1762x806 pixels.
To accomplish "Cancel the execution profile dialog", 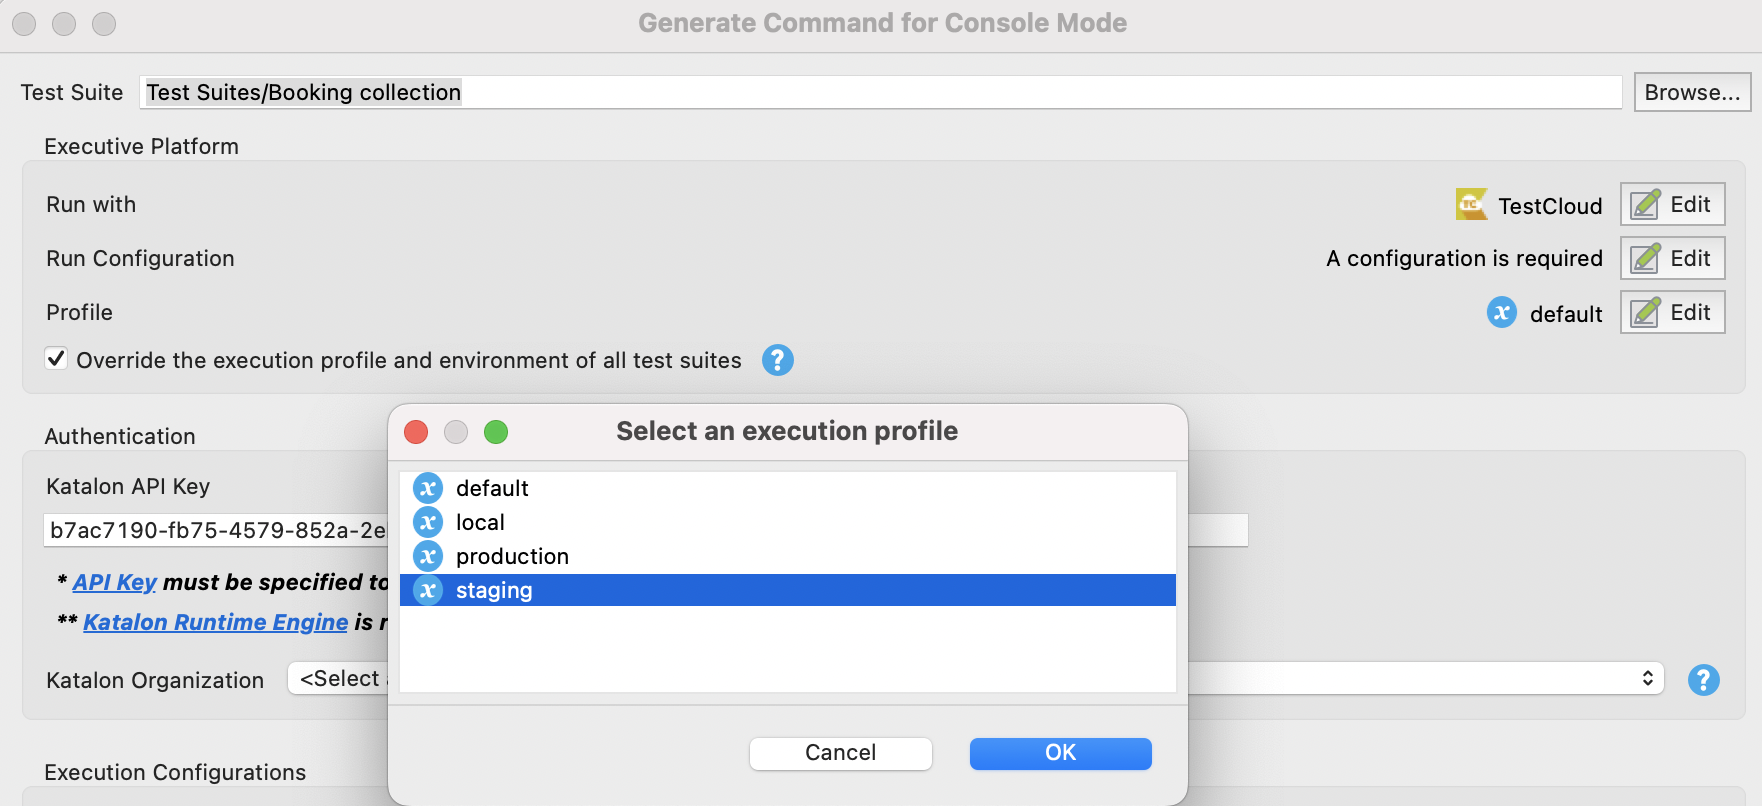I will pyautogui.click(x=840, y=753).
